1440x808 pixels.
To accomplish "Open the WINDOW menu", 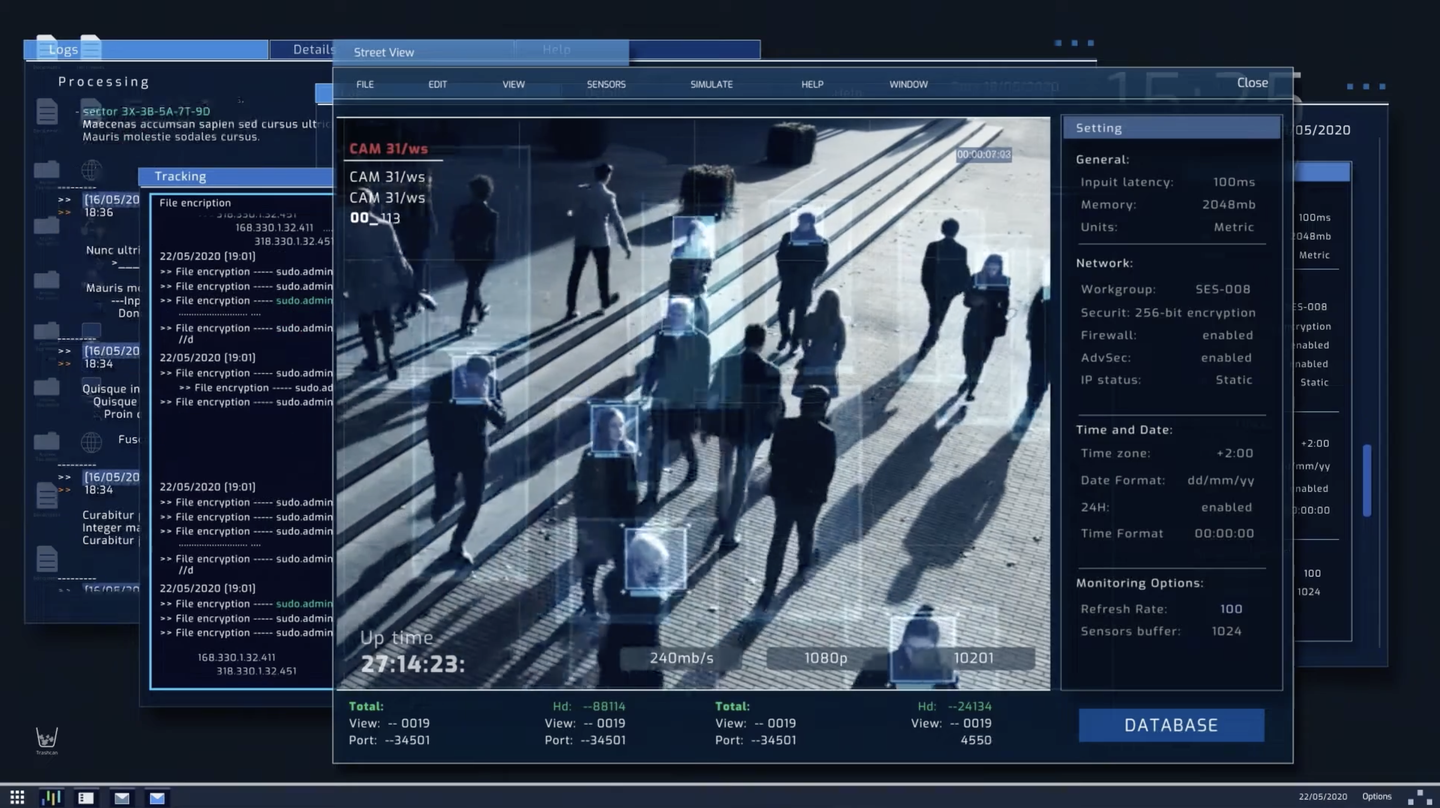I will click(909, 84).
